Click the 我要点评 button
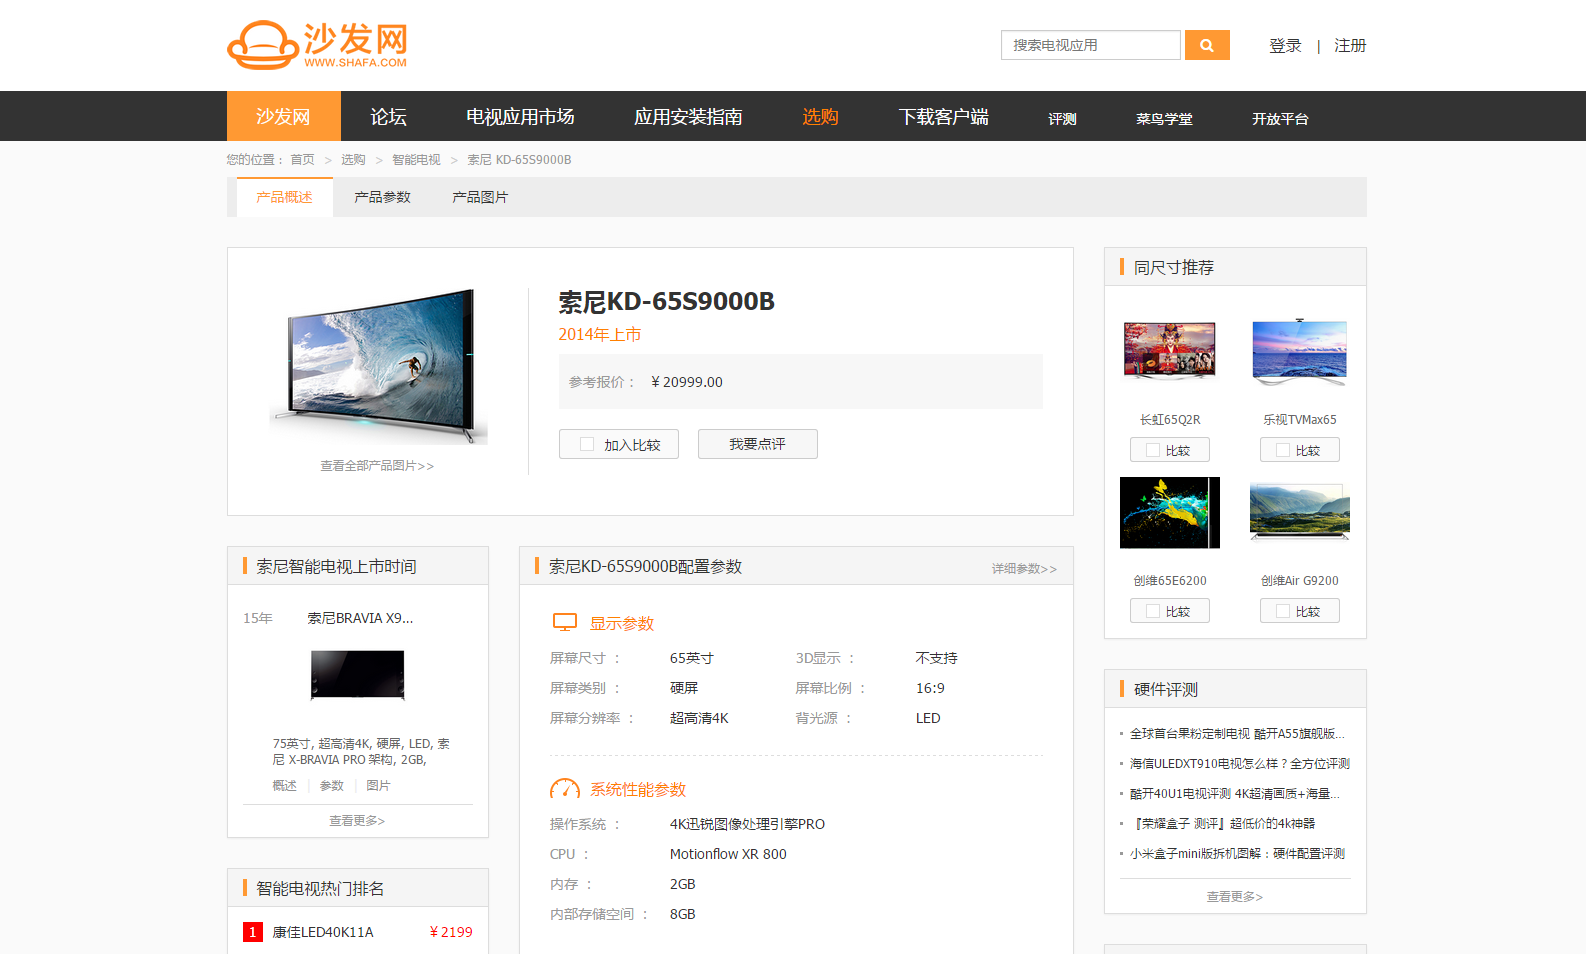1586x954 pixels. pyautogui.click(x=758, y=444)
